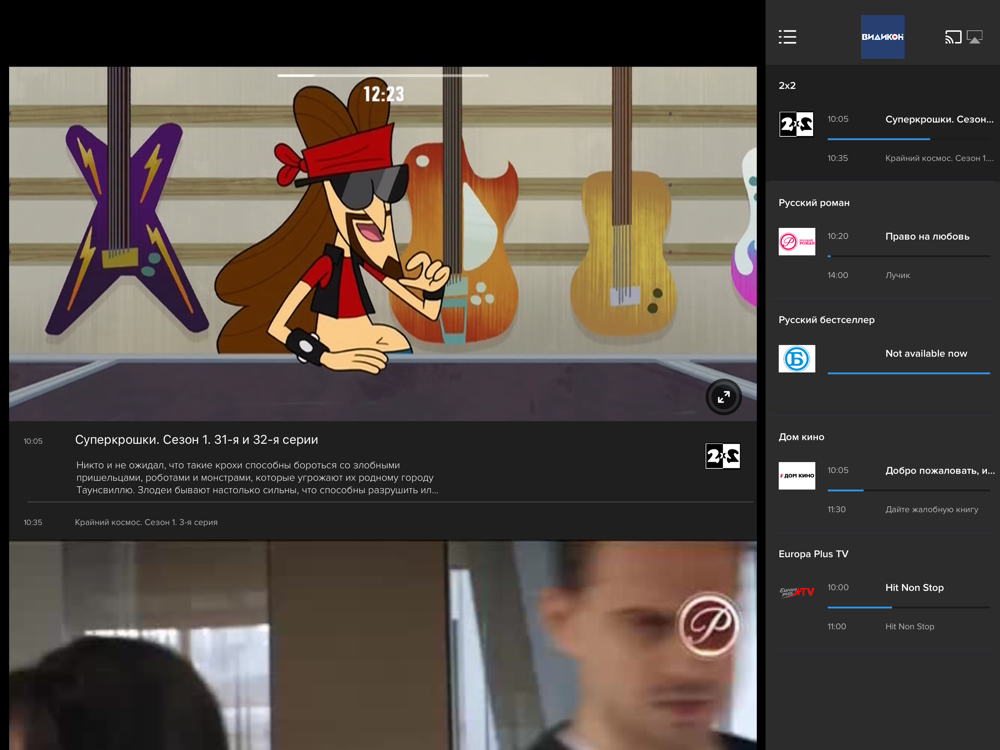
Task: Select Europa Plus TV channel logo
Action: coord(797,592)
